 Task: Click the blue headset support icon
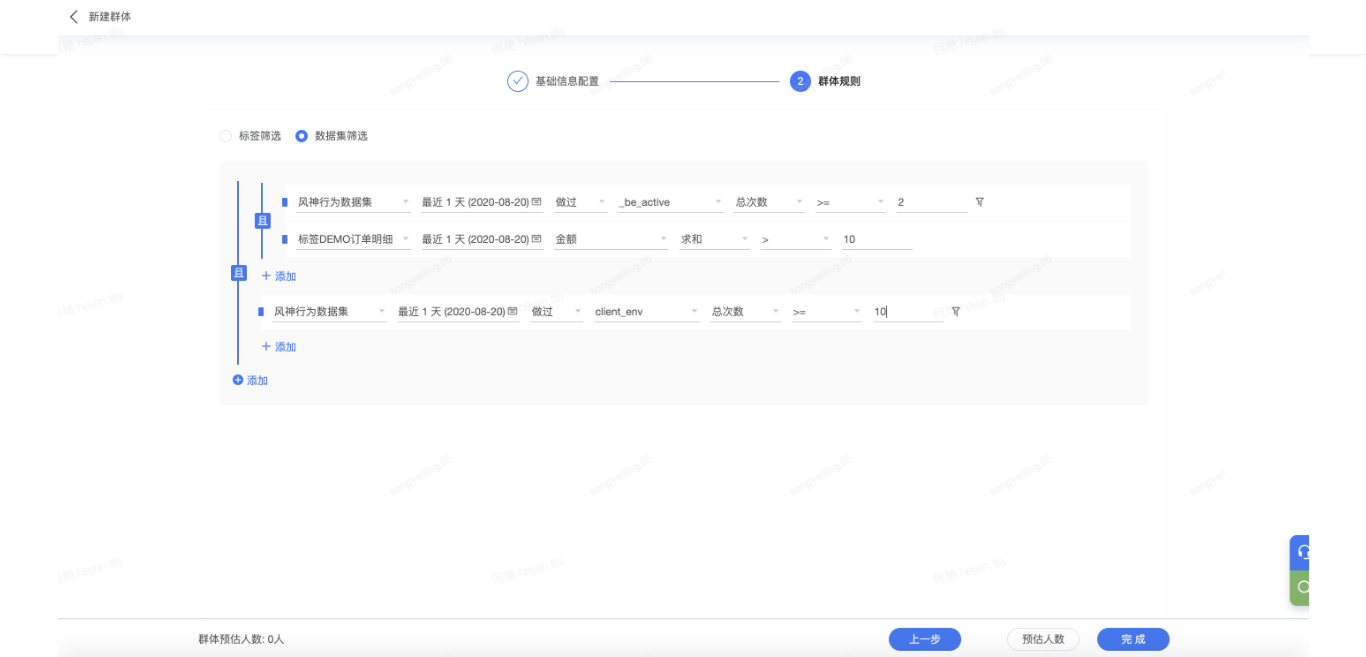coord(1302,552)
